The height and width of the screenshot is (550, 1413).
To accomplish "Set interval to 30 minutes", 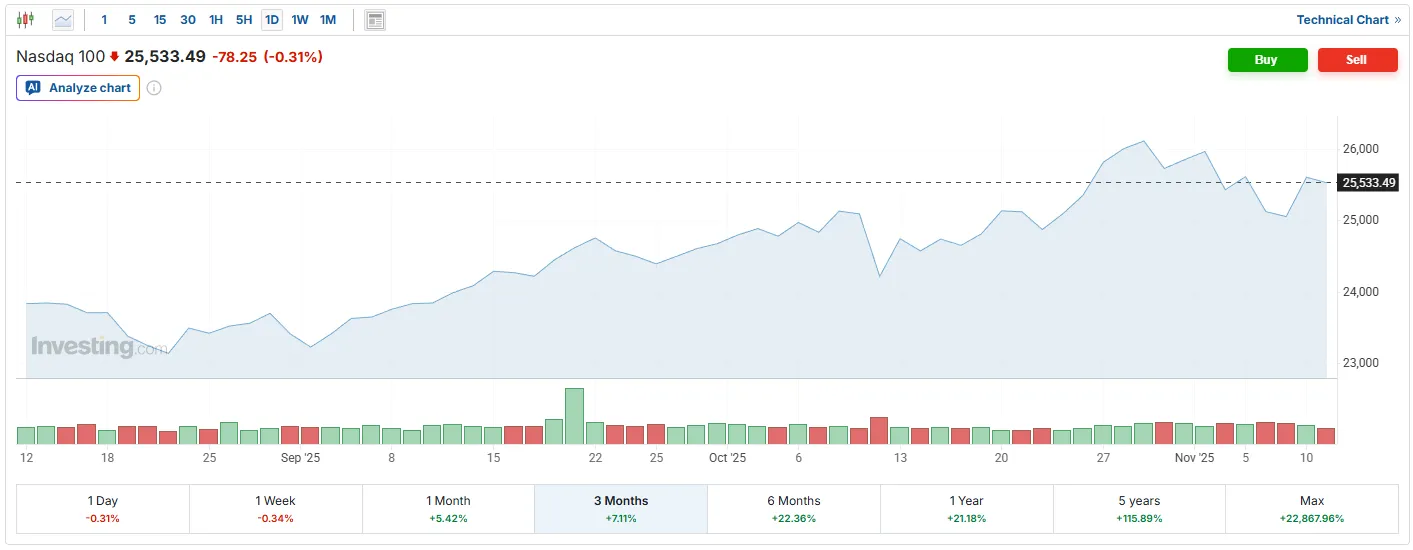I will 188,20.
